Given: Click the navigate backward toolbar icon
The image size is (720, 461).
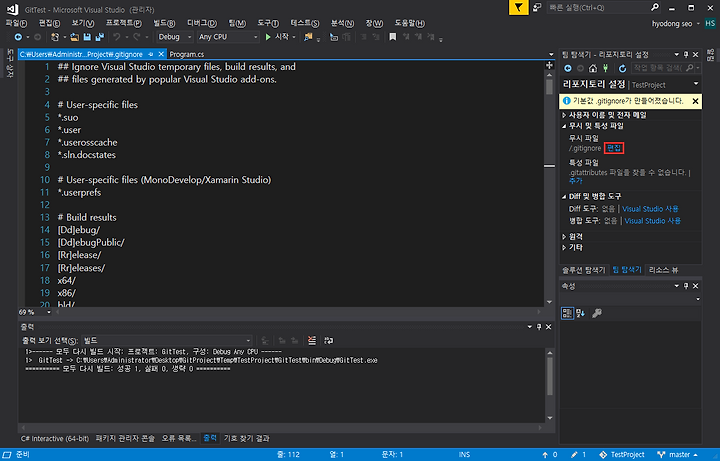Looking at the screenshot, I should point(18,37).
